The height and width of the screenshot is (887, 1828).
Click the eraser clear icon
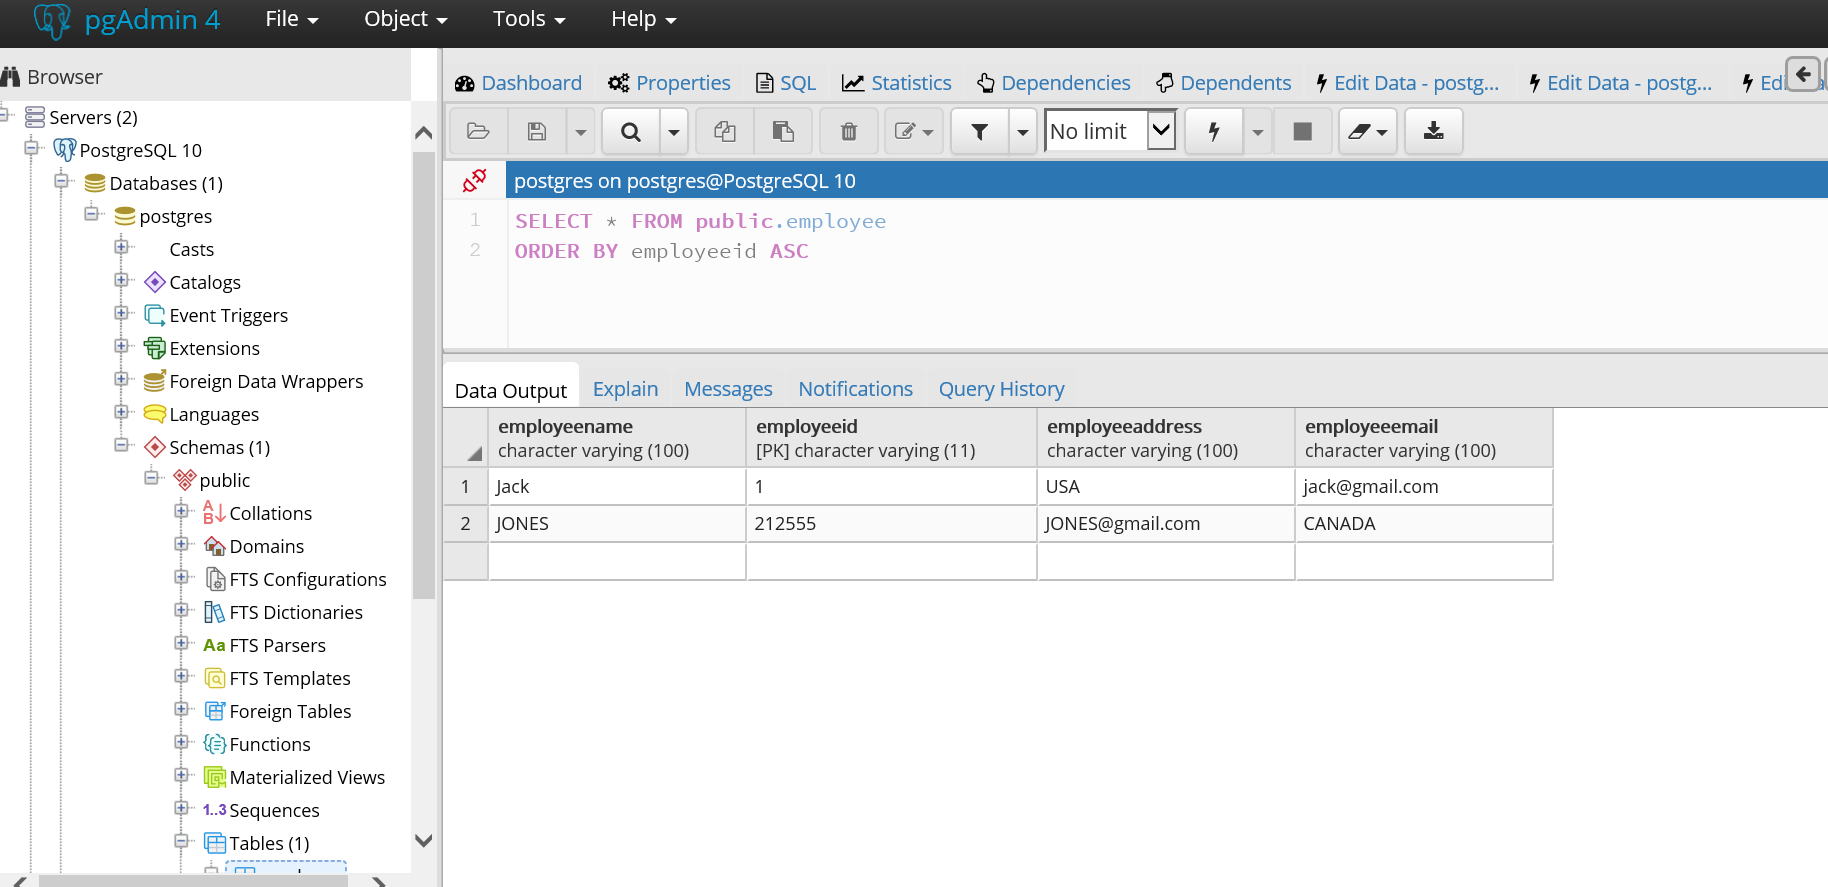[1367, 132]
